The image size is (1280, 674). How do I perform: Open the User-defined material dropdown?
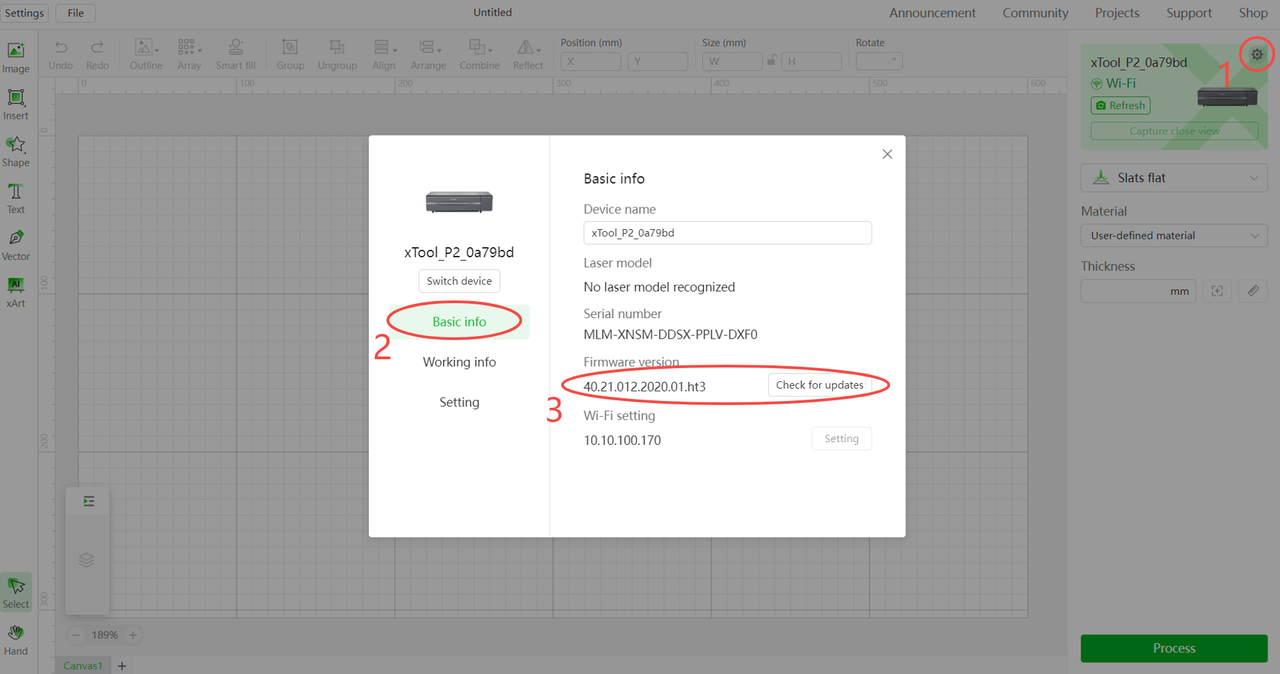(1174, 236)
